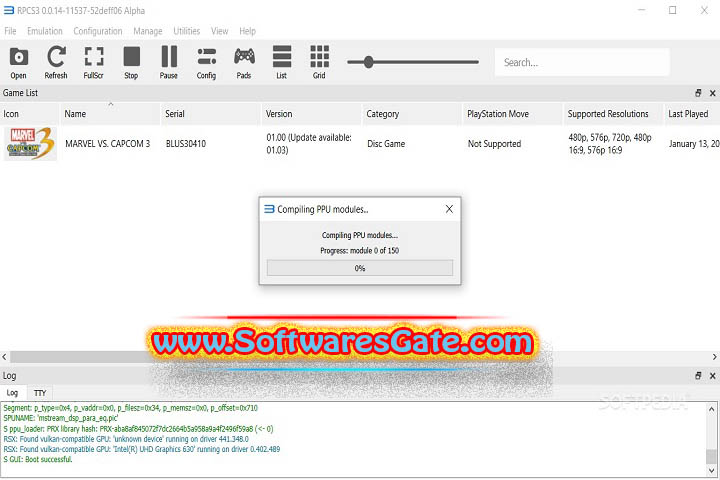The width and height of the screenshot is (720, 480).
Task: Stop emulation with the Stop icon
Action: click(x=131, y=62)
